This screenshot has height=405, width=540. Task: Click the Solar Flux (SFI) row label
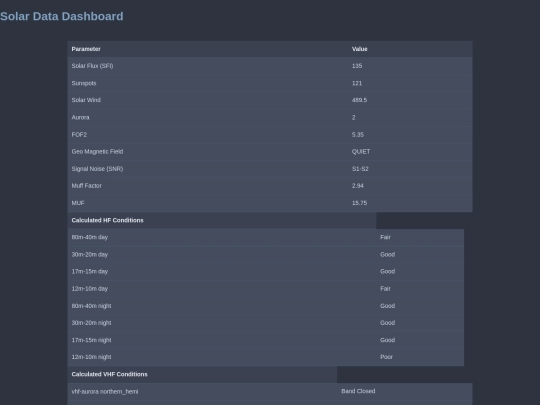point(92,66)
